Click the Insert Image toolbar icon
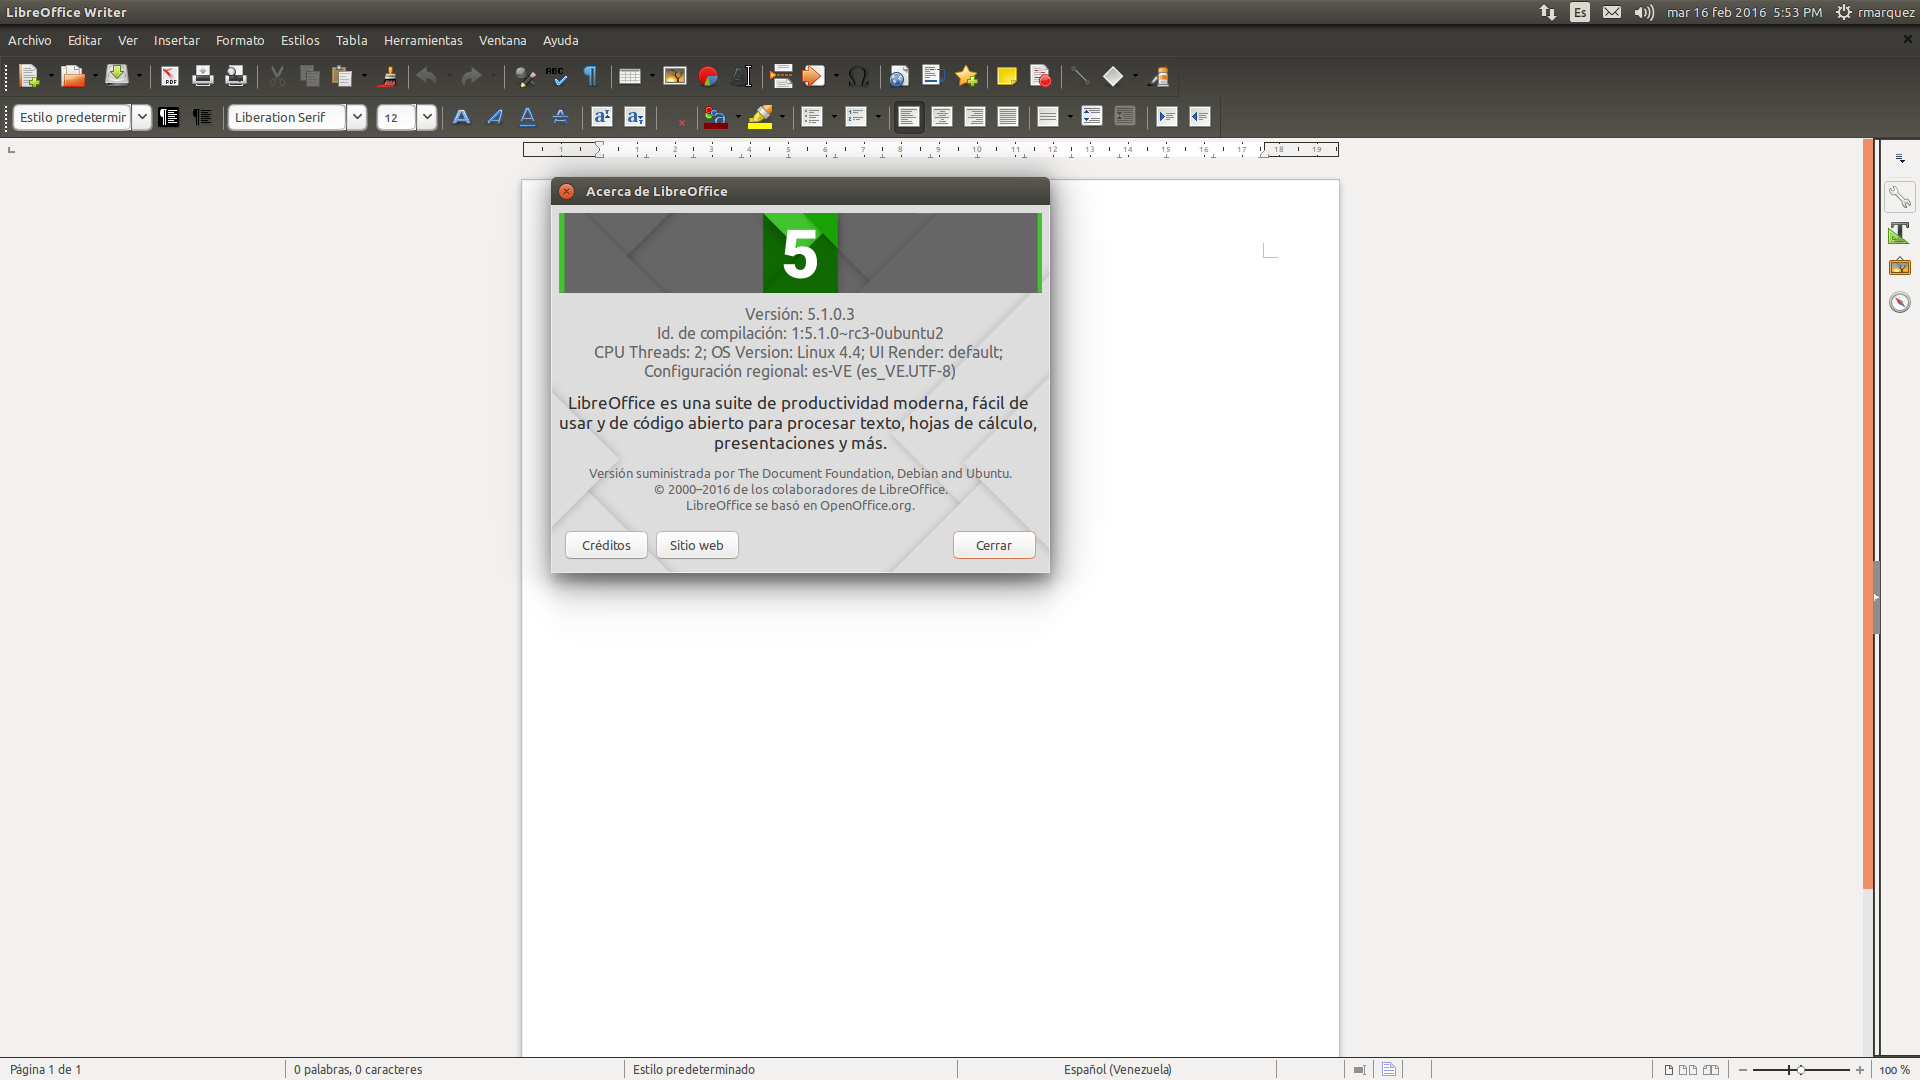This screenshot has width=1920, height=1080. (675, 77)
